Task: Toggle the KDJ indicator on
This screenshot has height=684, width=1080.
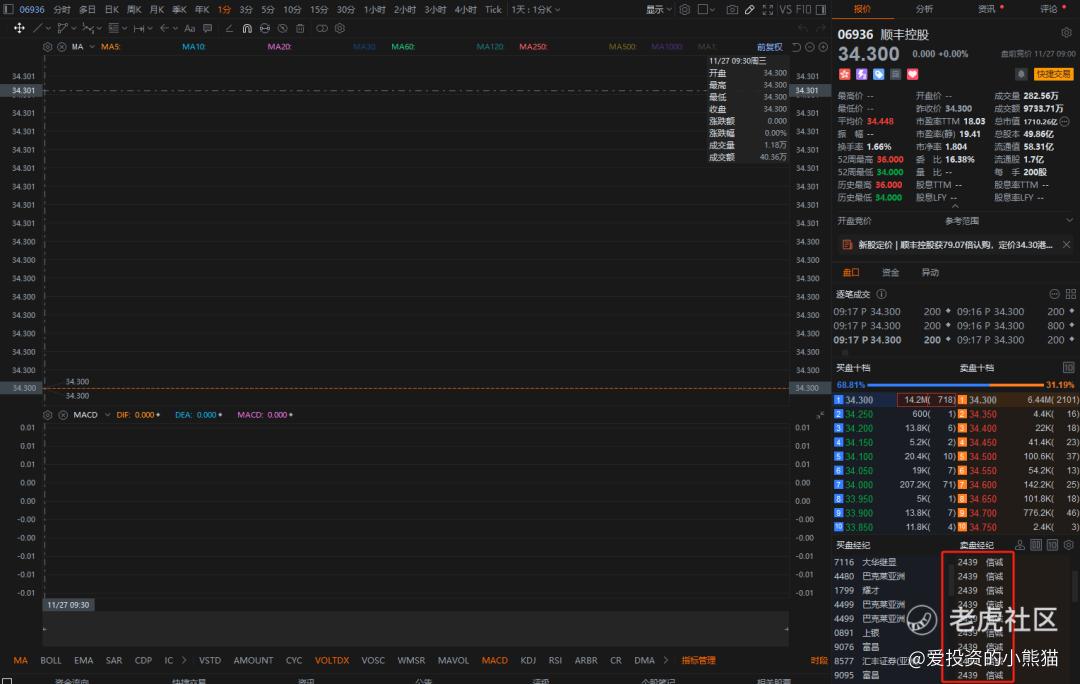Action: point(528,660)
